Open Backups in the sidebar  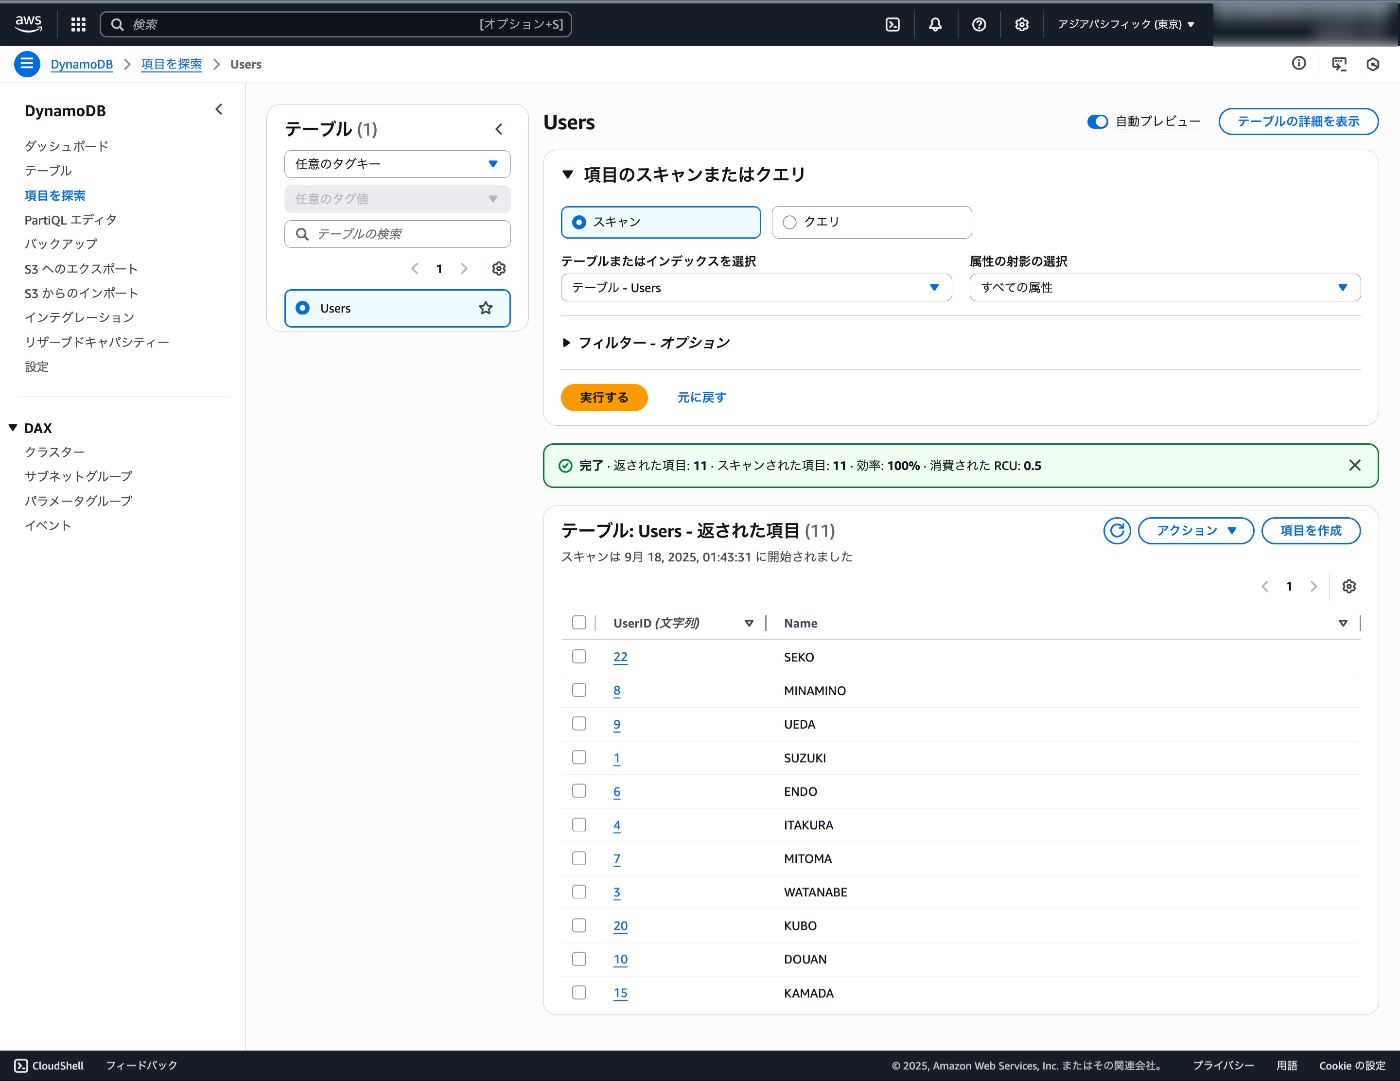pyautogui.click(x=61, y=244)
